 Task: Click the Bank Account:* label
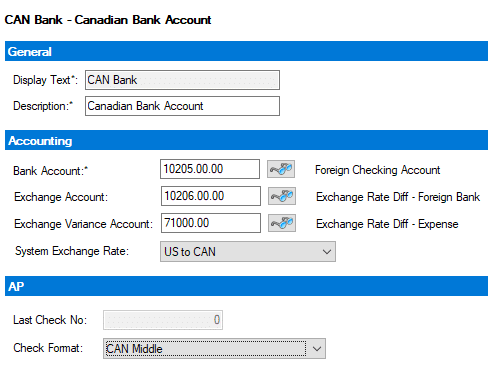click(x=50, y=171)
